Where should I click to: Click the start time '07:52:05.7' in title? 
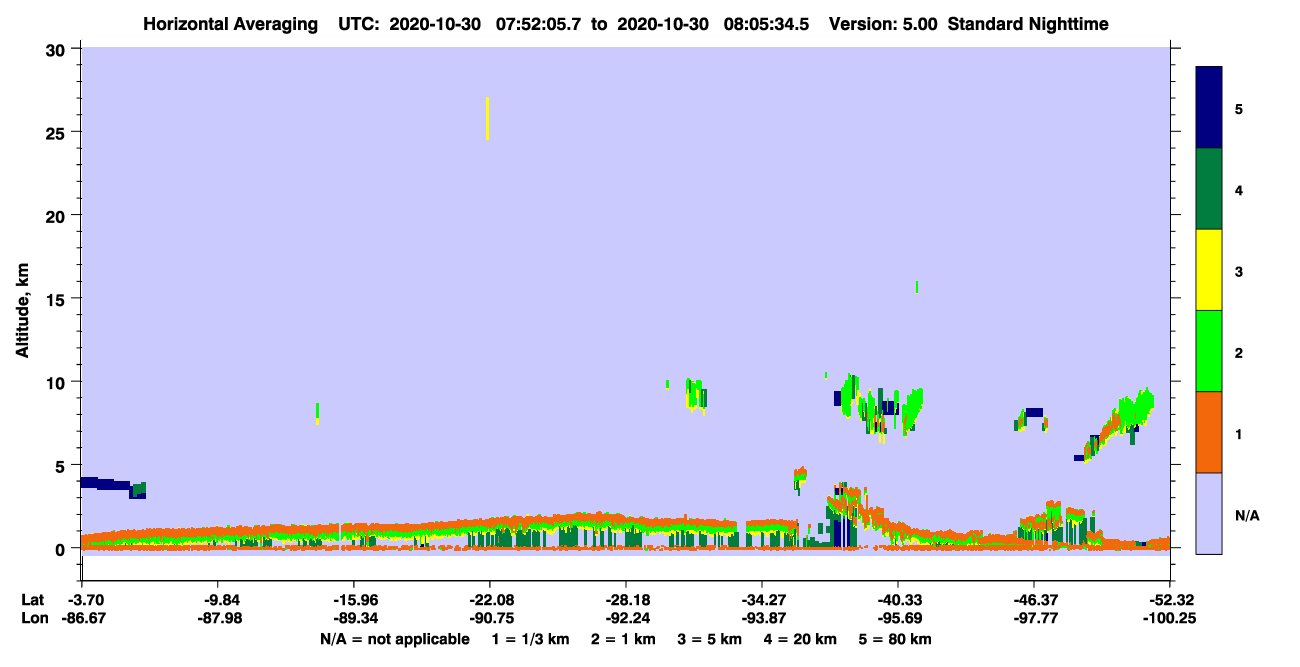pos(537,24)
